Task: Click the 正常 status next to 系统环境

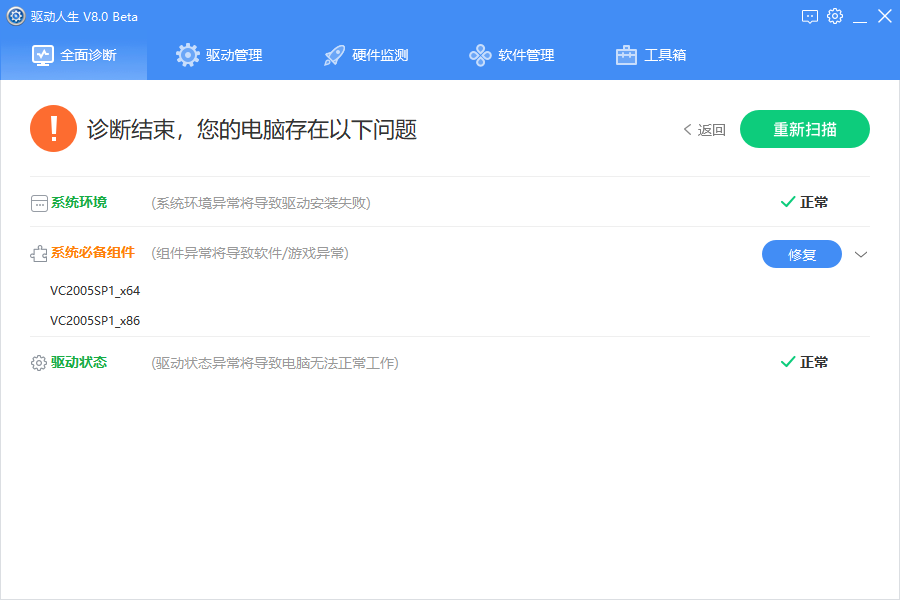Action: 805,201
